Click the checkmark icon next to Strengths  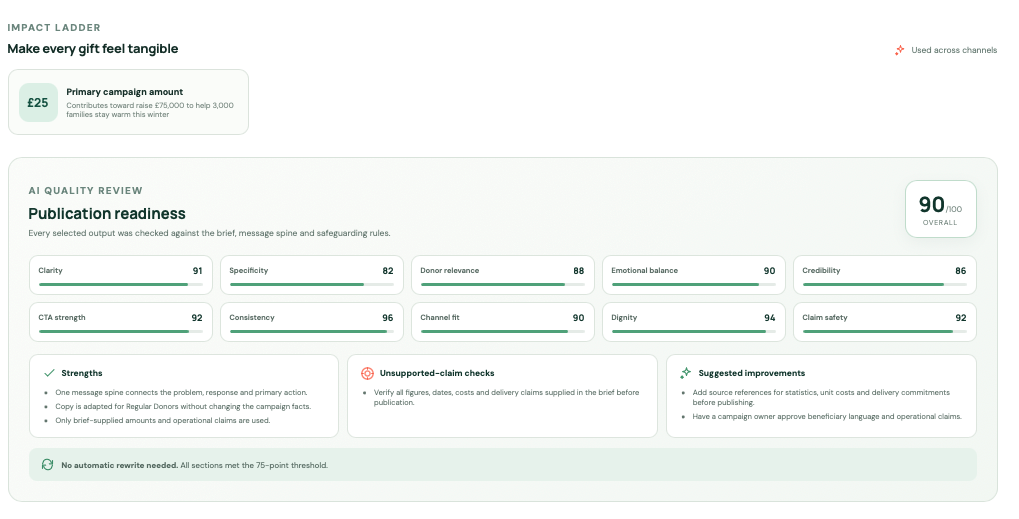pos(49,373)
